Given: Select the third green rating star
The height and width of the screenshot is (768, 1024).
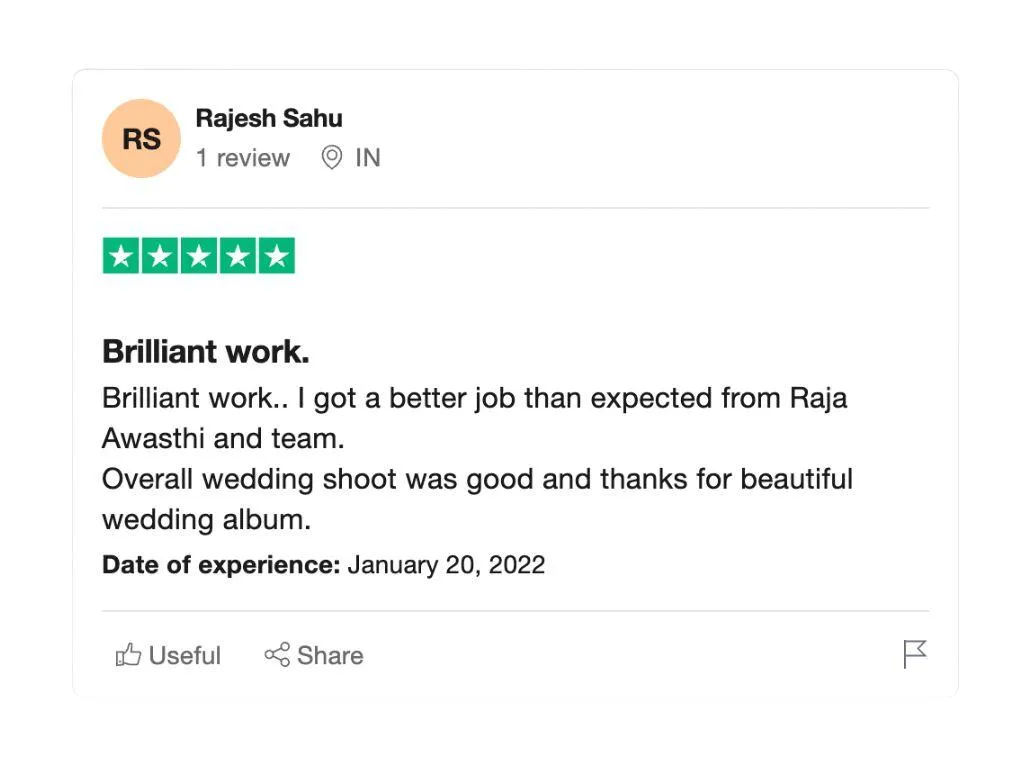Looking at the screenshot, I should click(x=199, y=255).
